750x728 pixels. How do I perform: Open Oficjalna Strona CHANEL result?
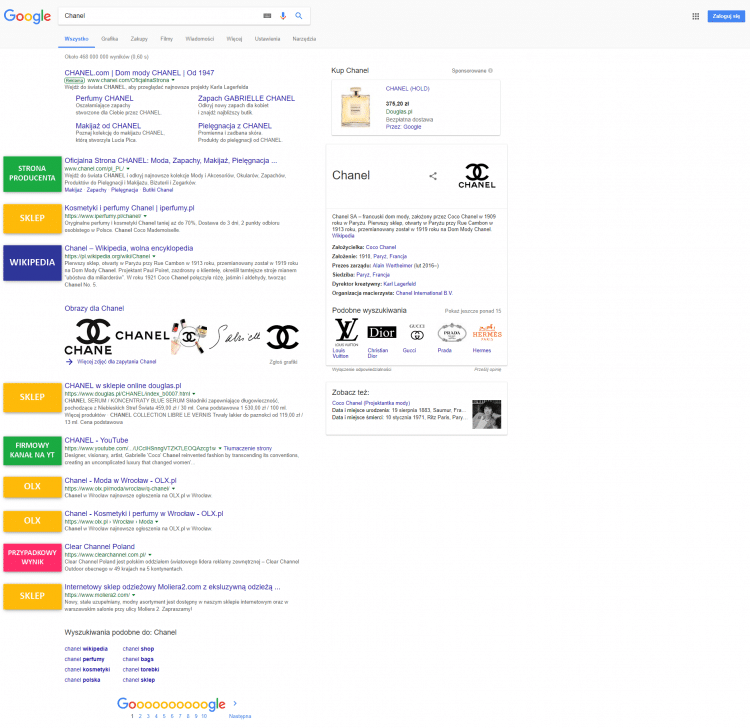tap(171, 161)
